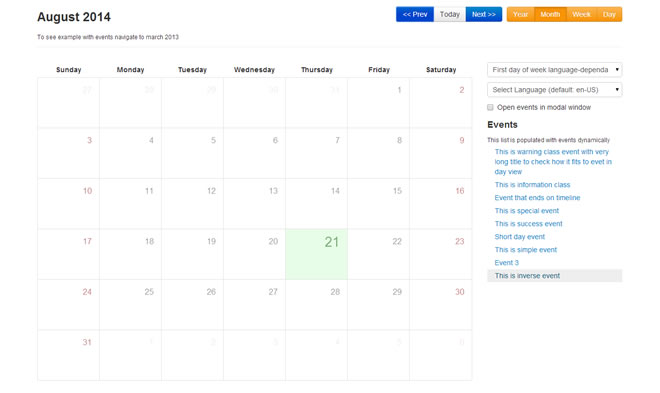Open 'This is inverse event' entry
This screenshot has width=660, height=393.
click(554, 276)
